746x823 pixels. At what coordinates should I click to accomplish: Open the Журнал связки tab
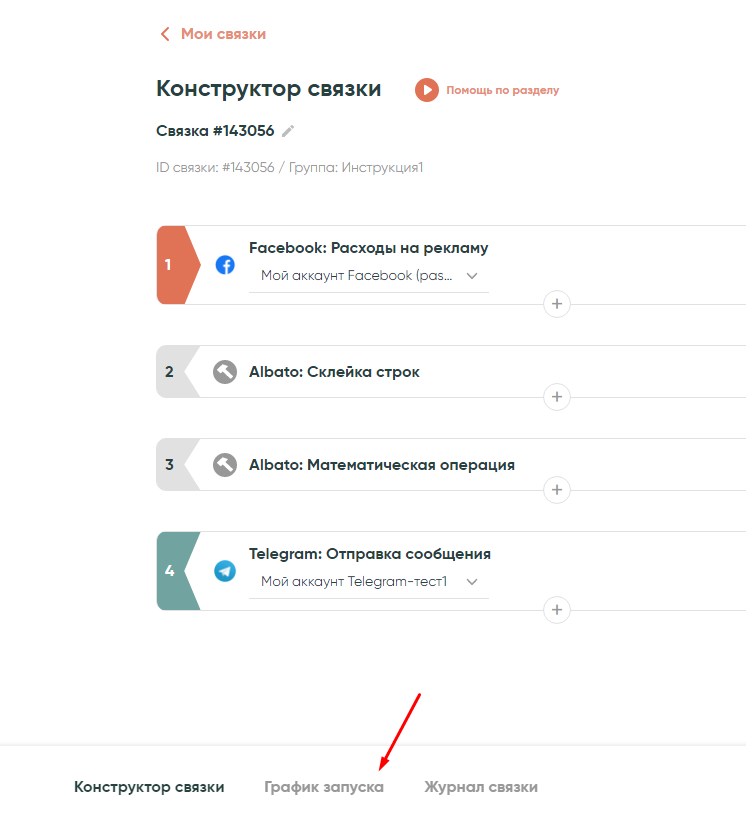[x=481, y=787]
